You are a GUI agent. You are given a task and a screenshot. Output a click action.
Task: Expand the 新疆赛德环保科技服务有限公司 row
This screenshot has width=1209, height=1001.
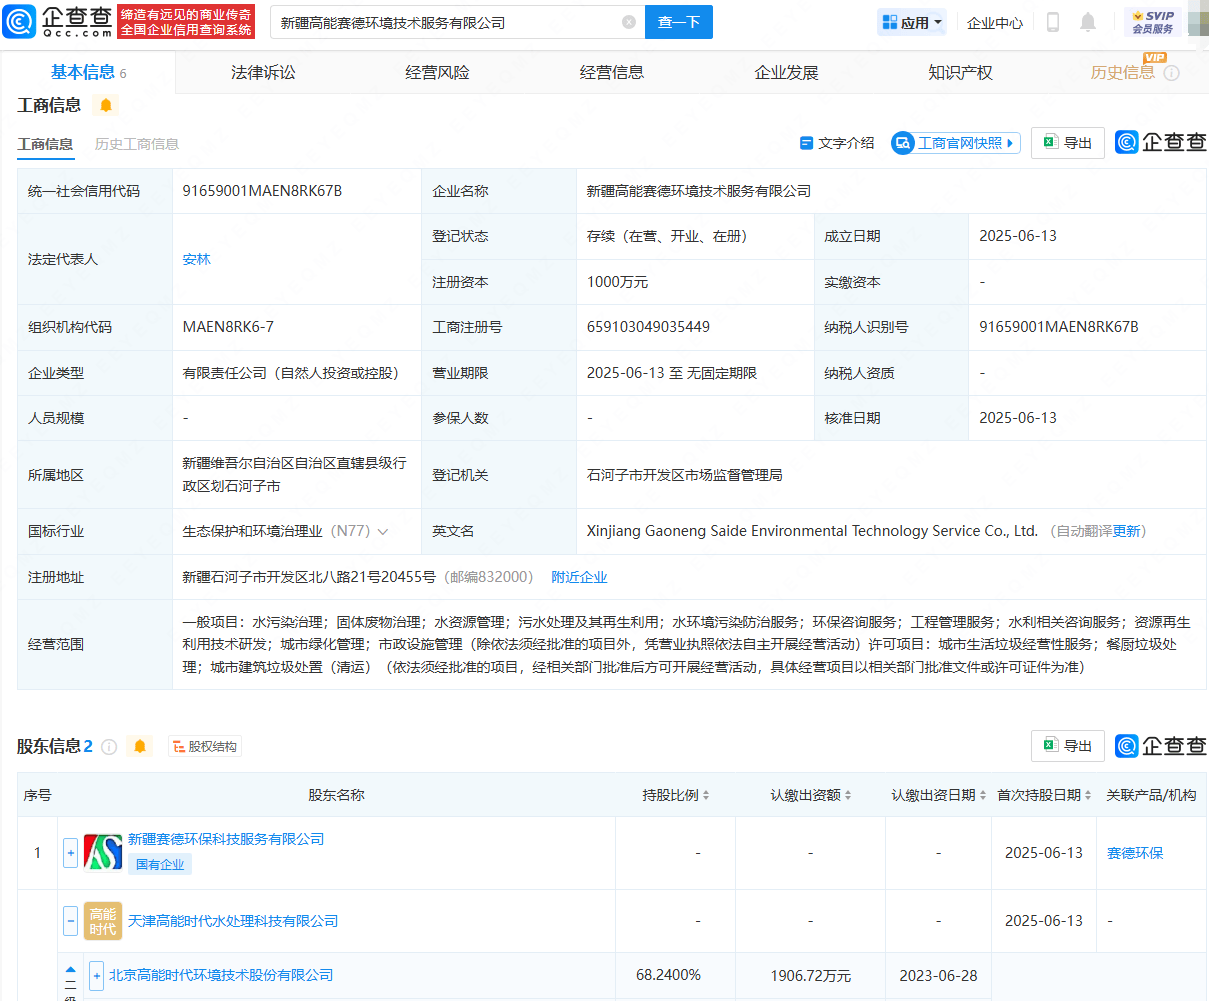click(70, 853)
